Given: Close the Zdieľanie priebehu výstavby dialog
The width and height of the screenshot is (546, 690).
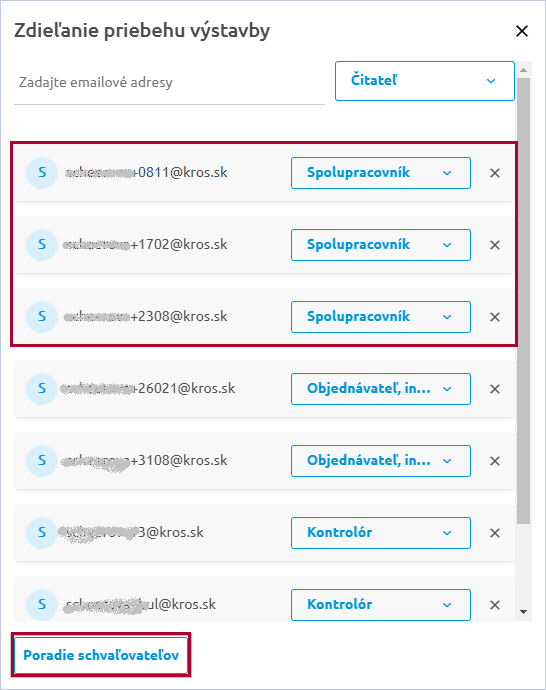Looking at the screenshot, I should point(522,31).
